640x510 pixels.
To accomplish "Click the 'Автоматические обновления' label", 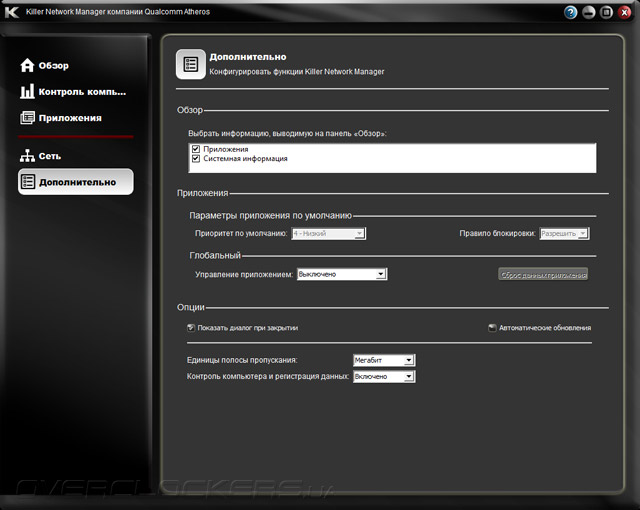I will pos(545,328).
